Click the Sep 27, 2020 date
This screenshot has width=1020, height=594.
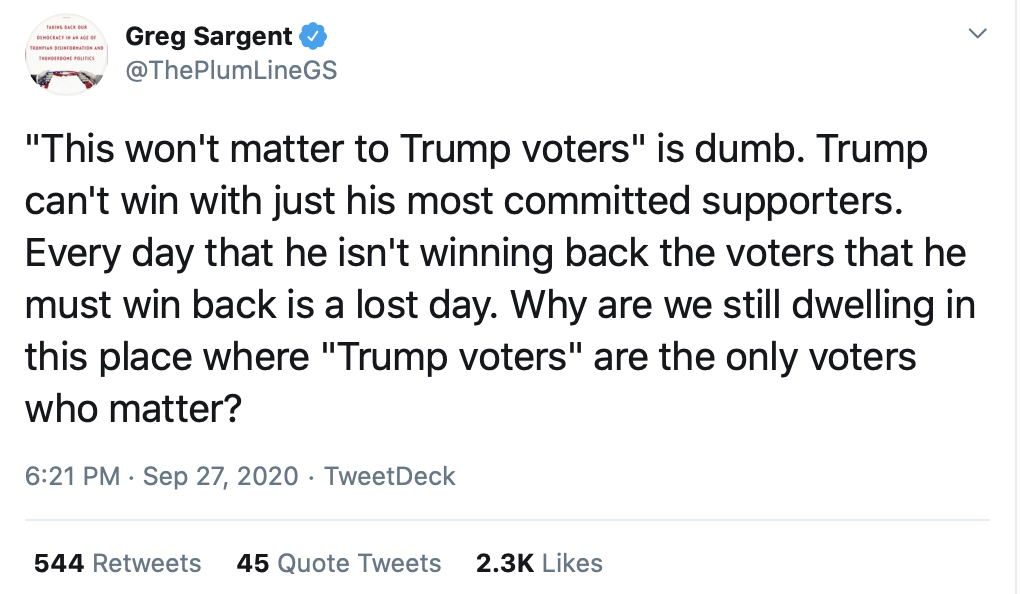click(221, 476)
